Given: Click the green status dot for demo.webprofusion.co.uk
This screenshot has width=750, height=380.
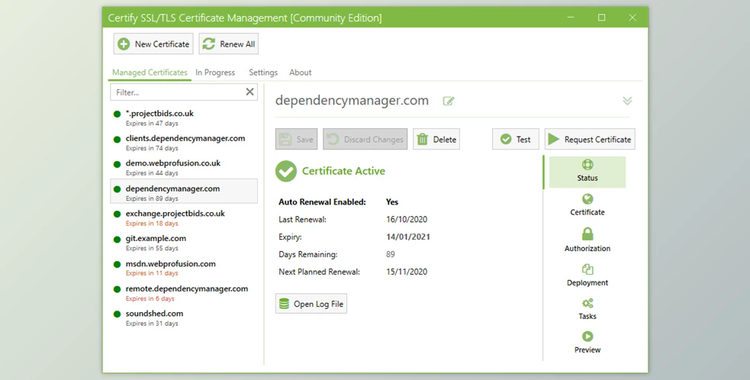Looking at the screenshot, I should (117, 164).
